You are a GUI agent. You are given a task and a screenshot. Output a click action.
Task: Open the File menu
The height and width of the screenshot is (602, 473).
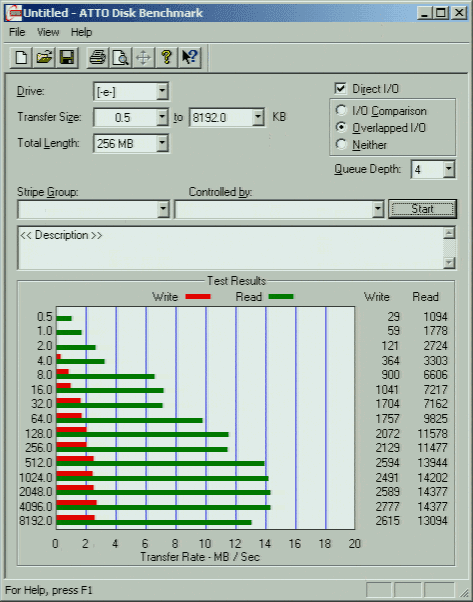[17, 32]
